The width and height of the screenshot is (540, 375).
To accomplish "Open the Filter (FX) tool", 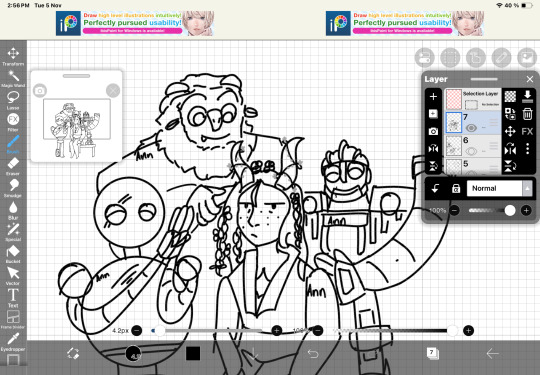I will [13, 122].
